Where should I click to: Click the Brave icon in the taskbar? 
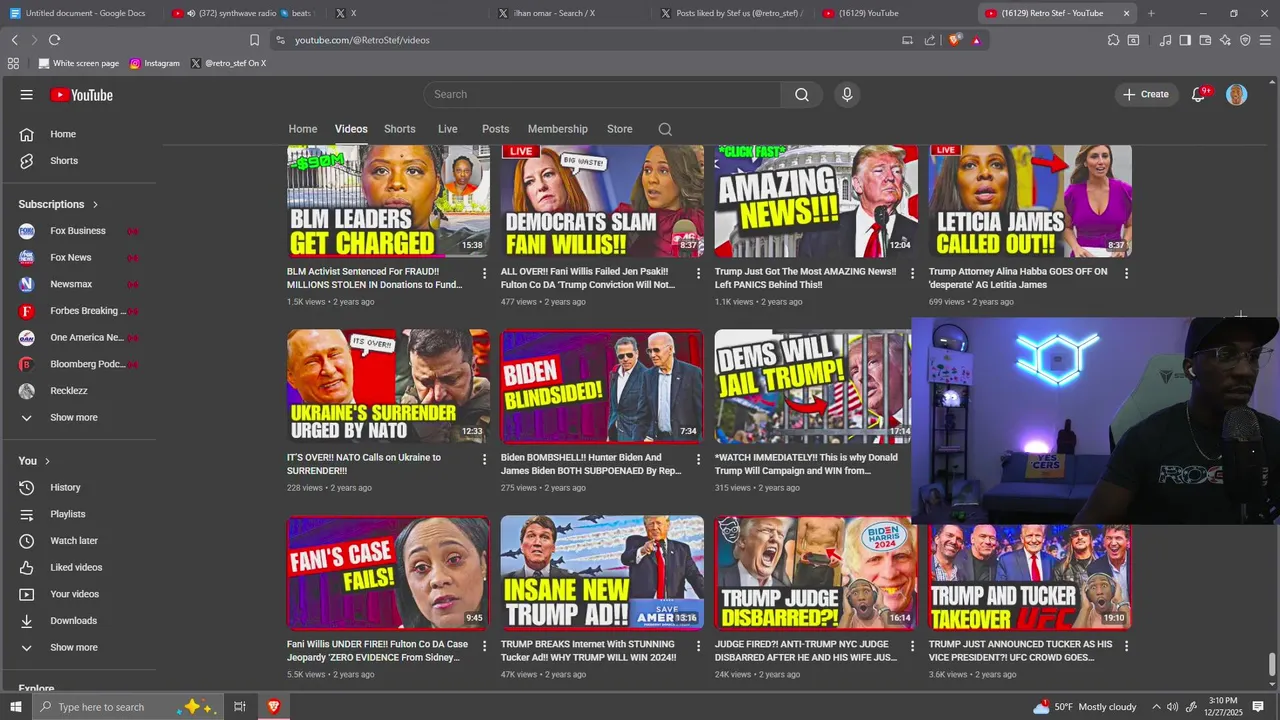273,707
